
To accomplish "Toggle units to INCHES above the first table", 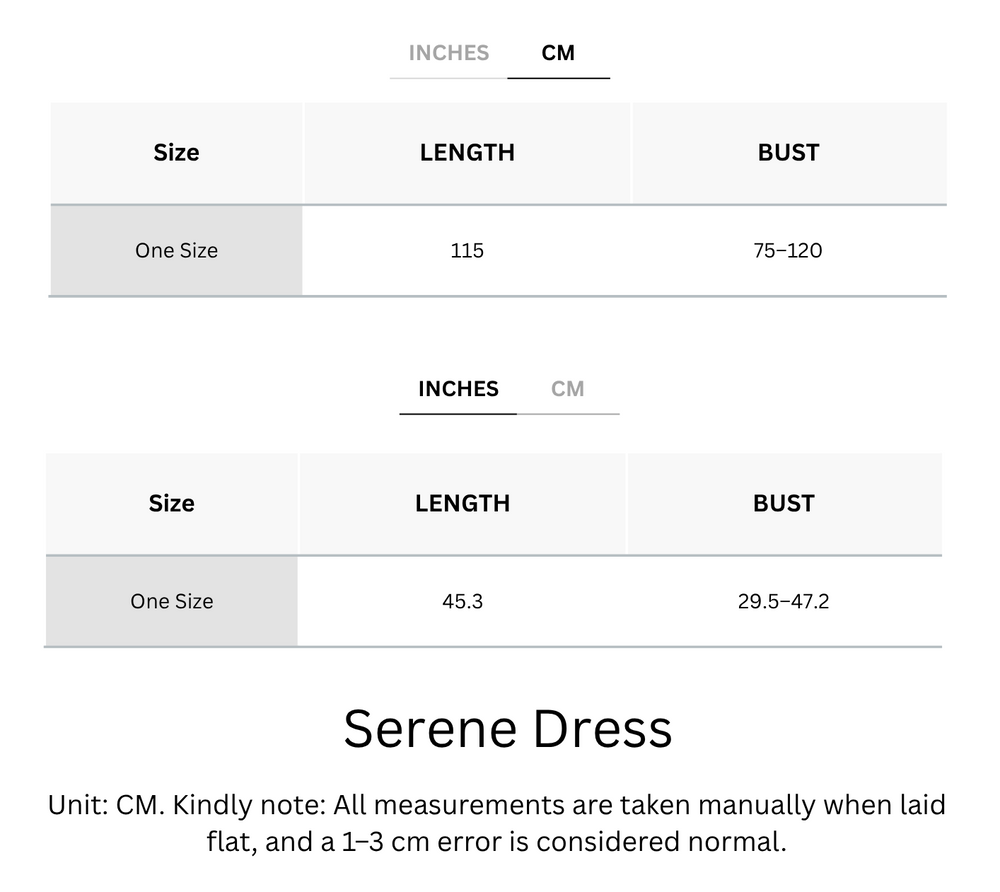I will (x=447, y=53).
